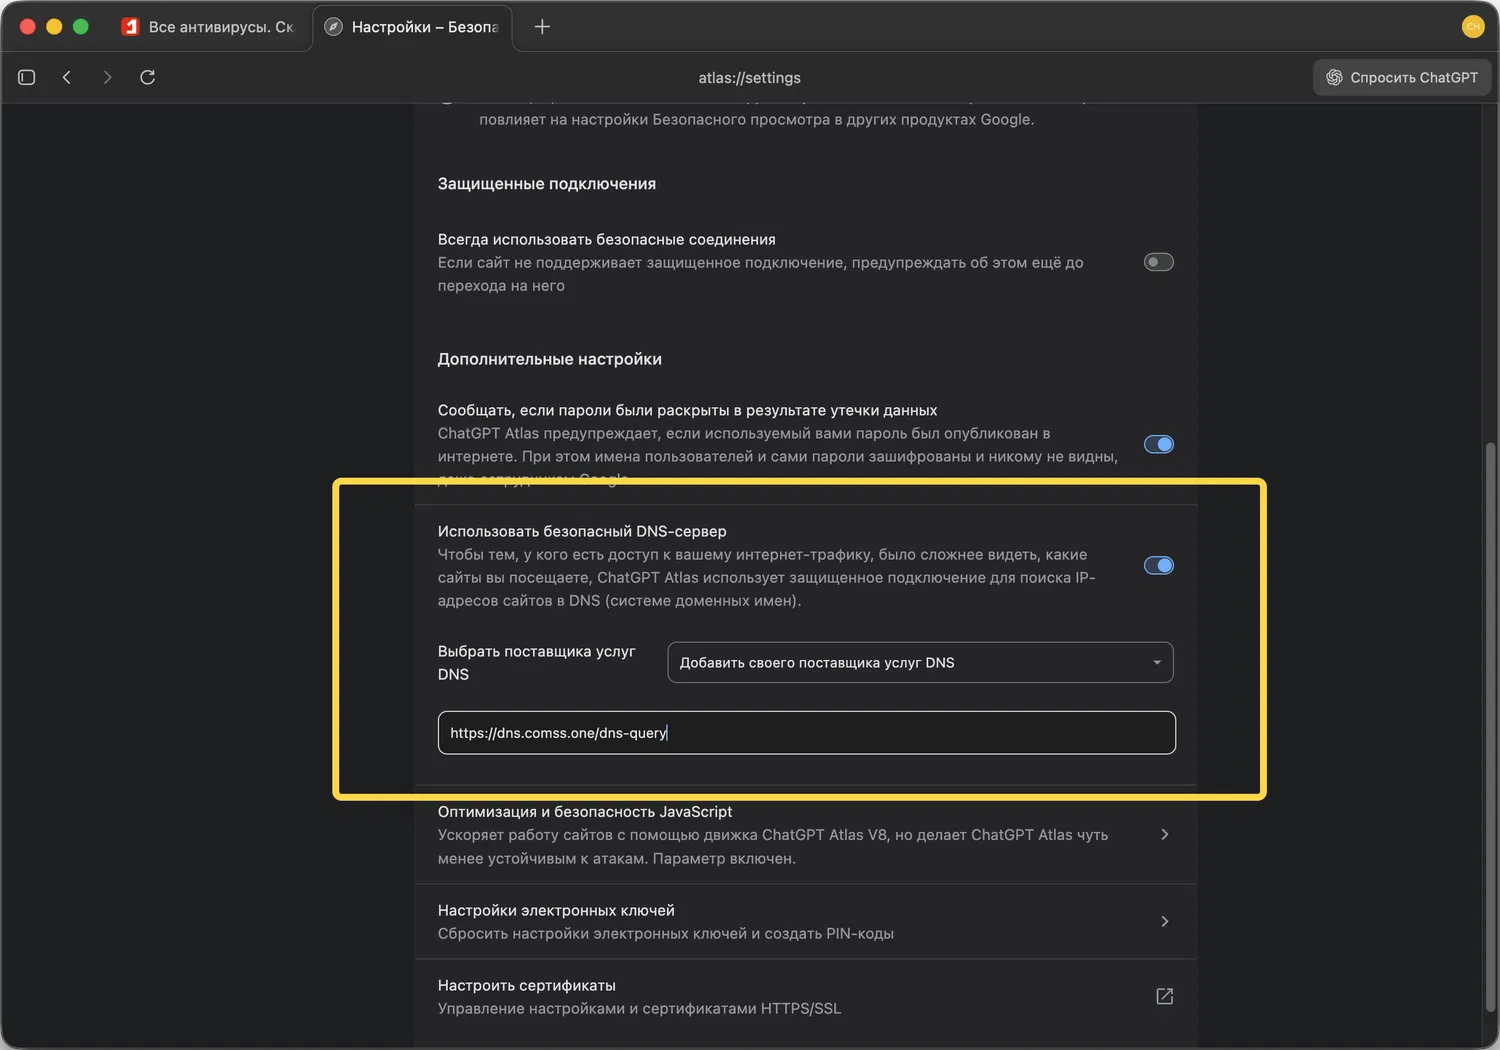Click the text Сообщать, если пароли были раскрыты
This screenshot has width=1500, height=1050.
687,410
